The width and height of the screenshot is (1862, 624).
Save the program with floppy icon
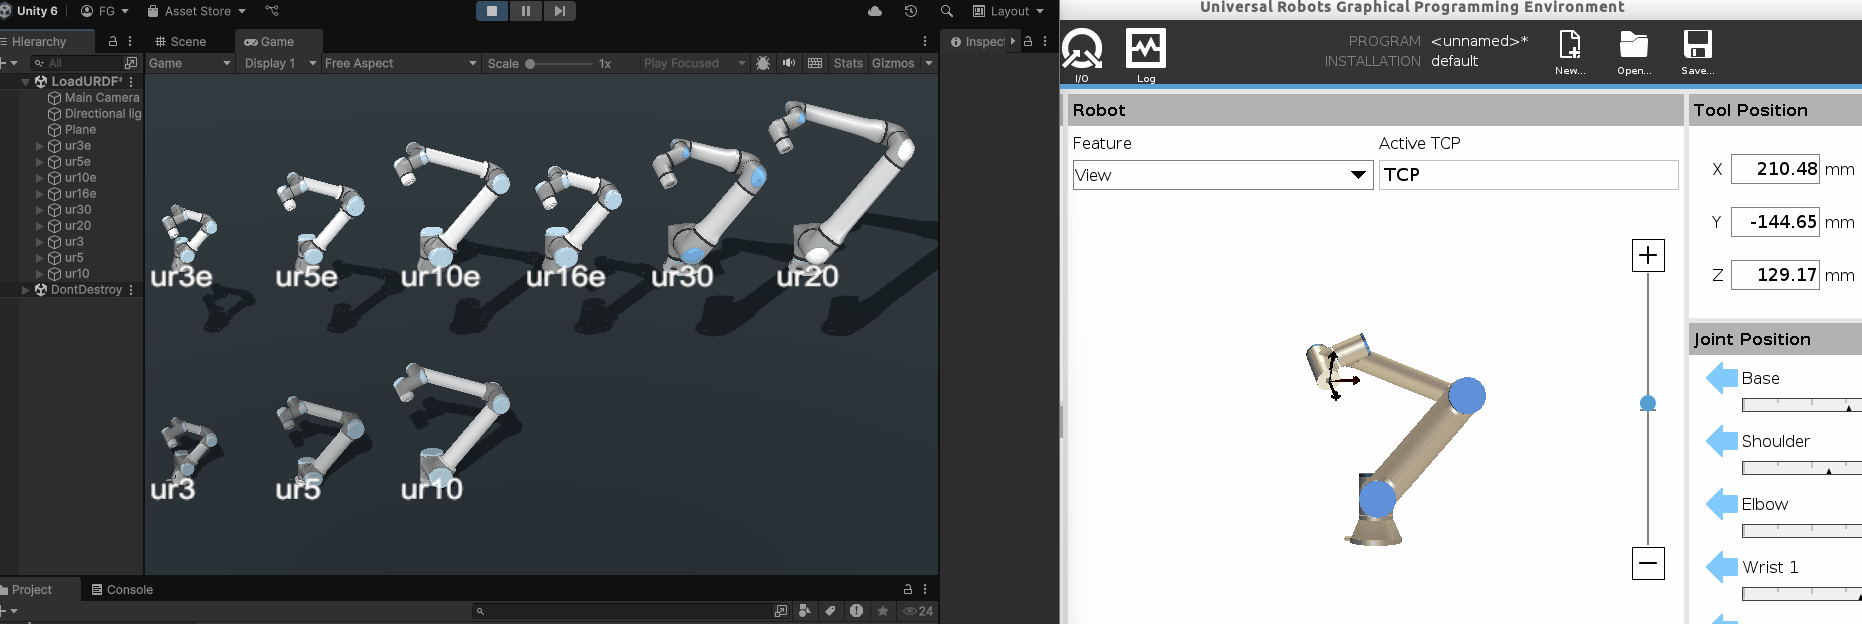(1698, 52)
